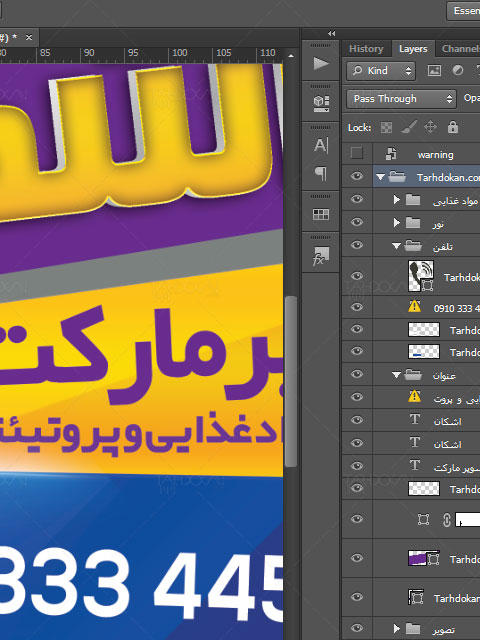The width and height of the screenshot is (480, 640).
Task: Hide the عنوان group
Action: coord(357,374)
